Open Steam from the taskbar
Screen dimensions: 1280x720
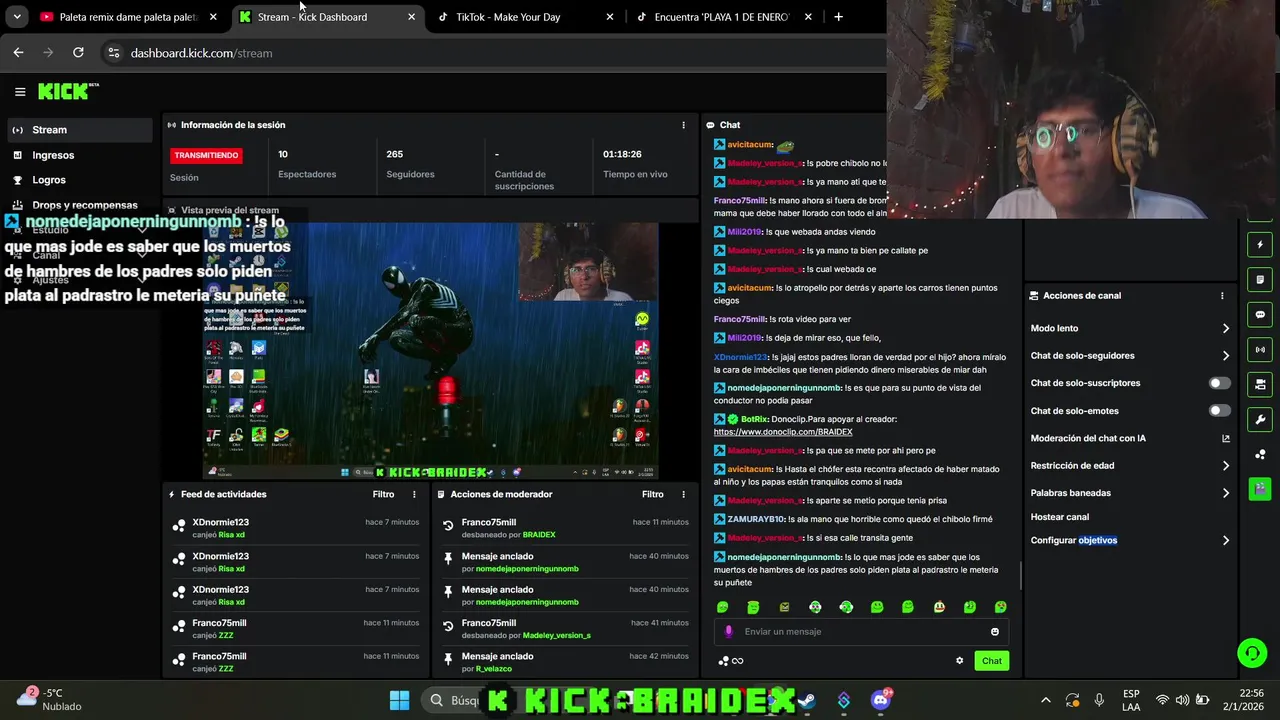806,701
